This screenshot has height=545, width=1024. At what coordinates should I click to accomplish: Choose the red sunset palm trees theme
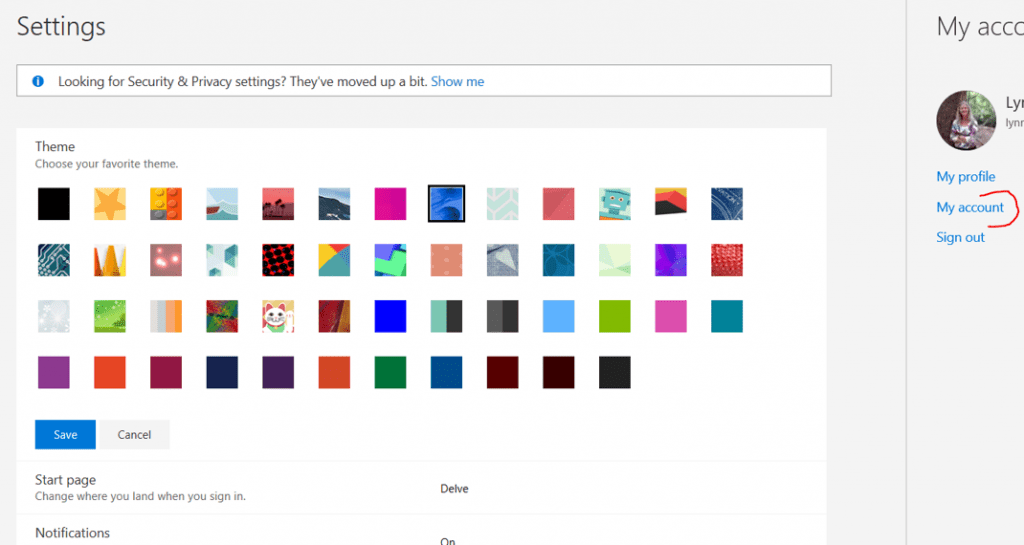click(x=278, y=204)
